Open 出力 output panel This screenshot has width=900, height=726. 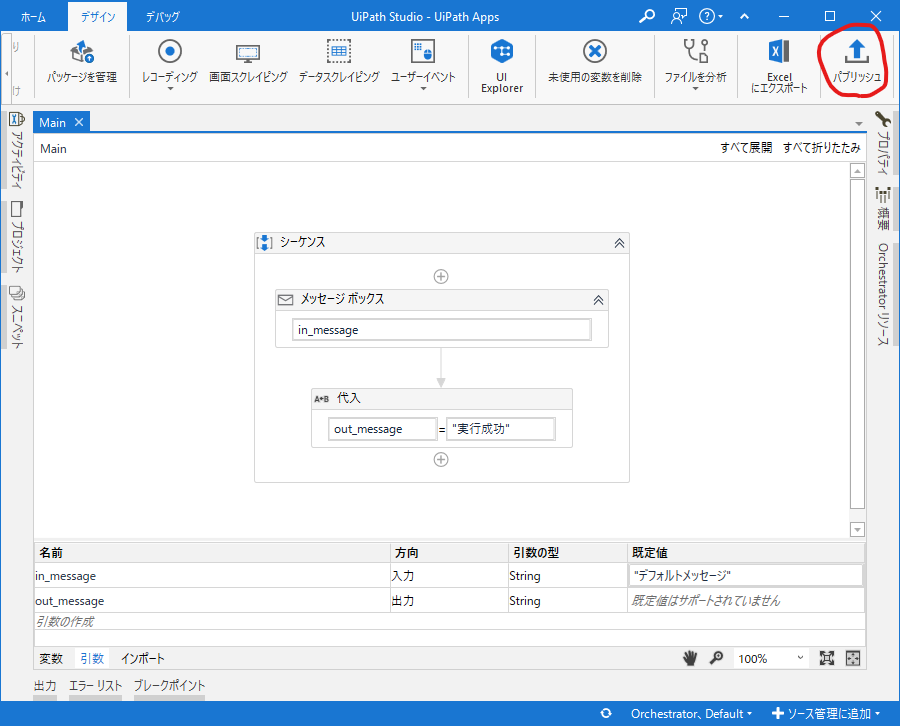(45, 685)
